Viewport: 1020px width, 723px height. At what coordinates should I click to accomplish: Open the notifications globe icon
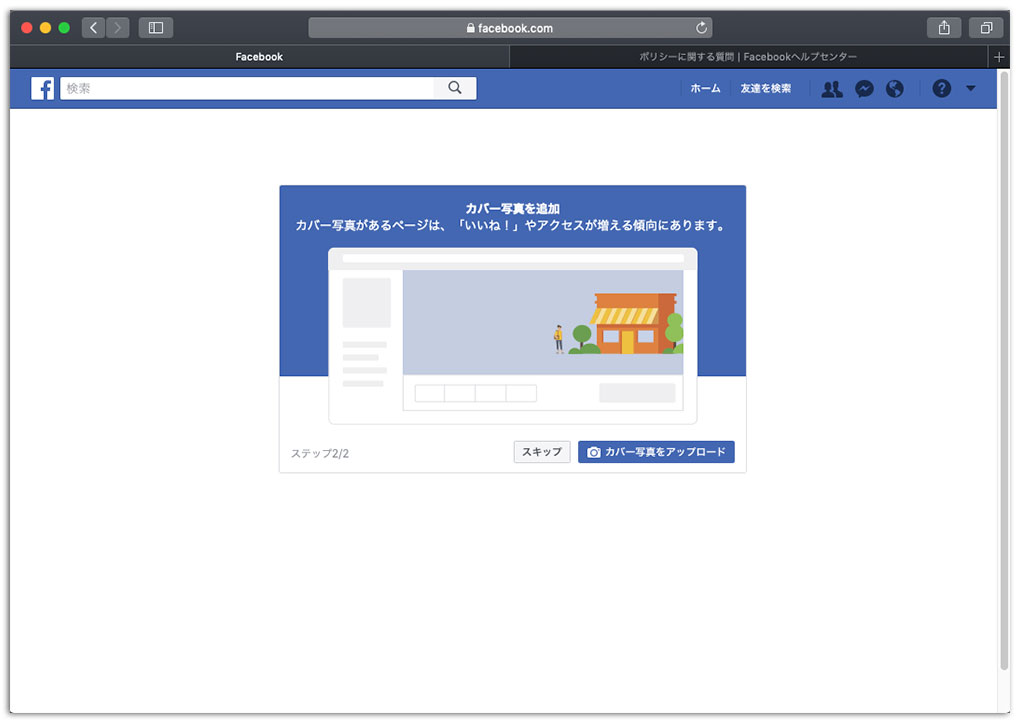[x=894, y=89]
